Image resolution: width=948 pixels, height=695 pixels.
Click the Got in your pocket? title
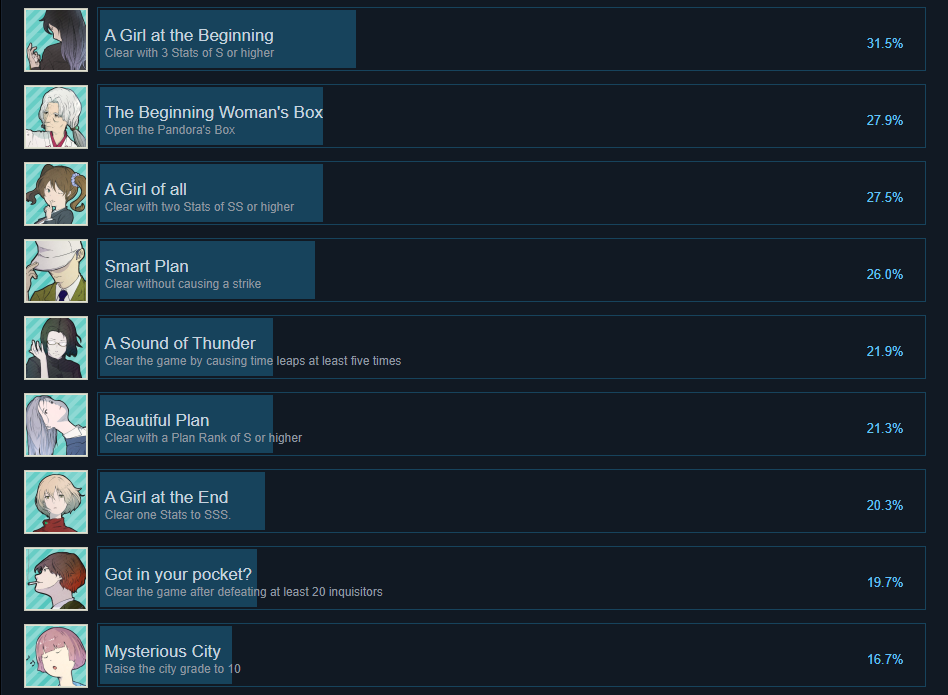tap(178, 574)
